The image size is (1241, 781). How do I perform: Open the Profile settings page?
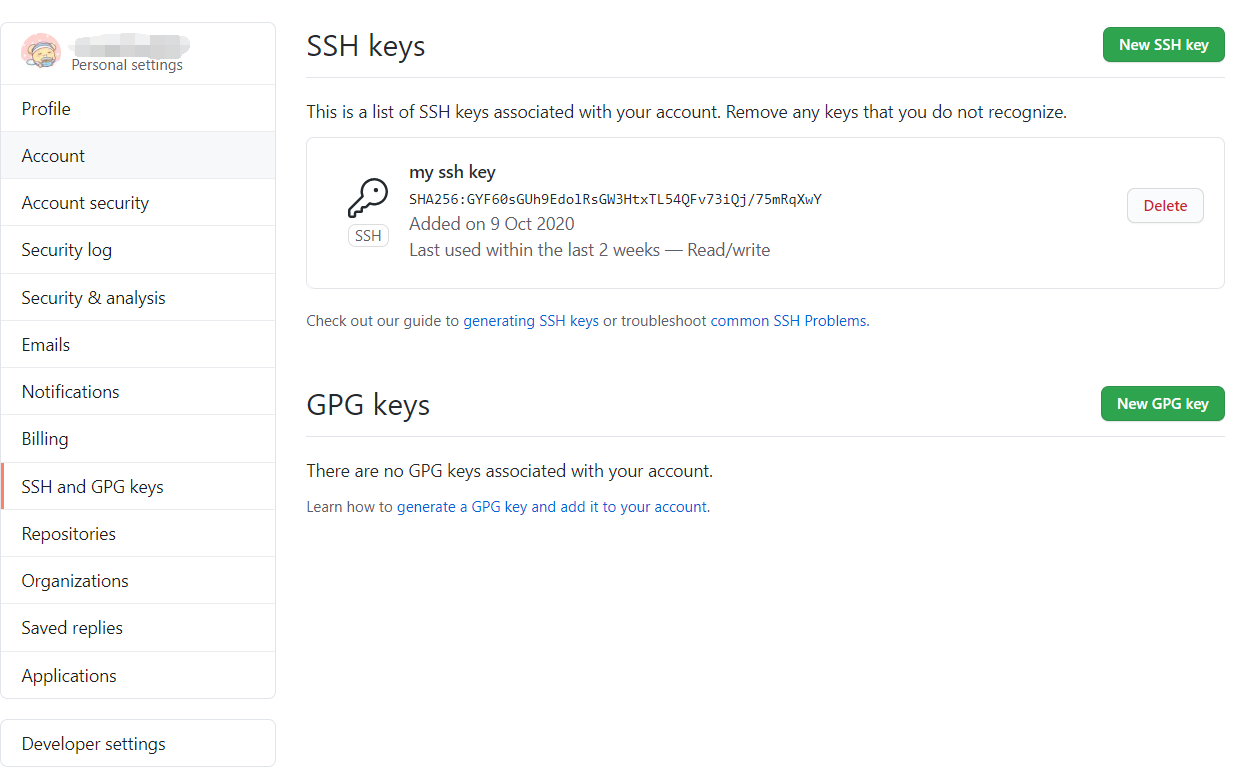click(46, 108)
